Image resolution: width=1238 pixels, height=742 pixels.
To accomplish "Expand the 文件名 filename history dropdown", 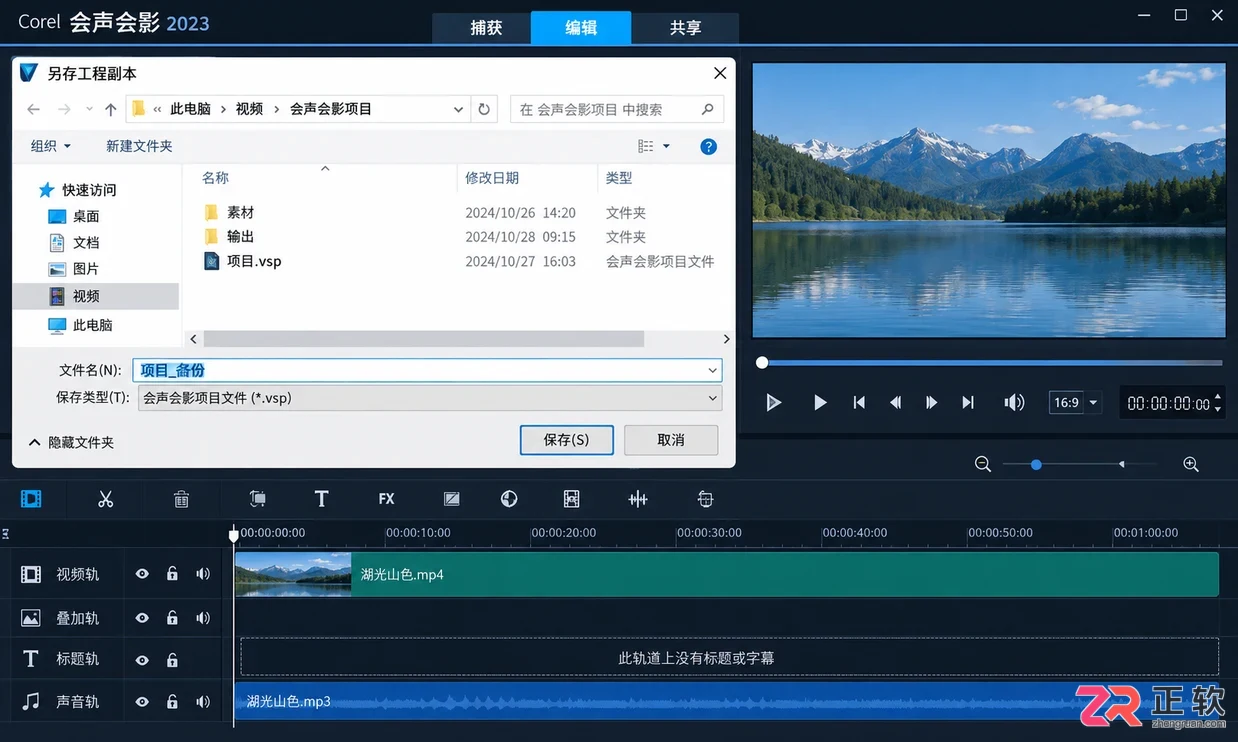I will click(712, 370).
